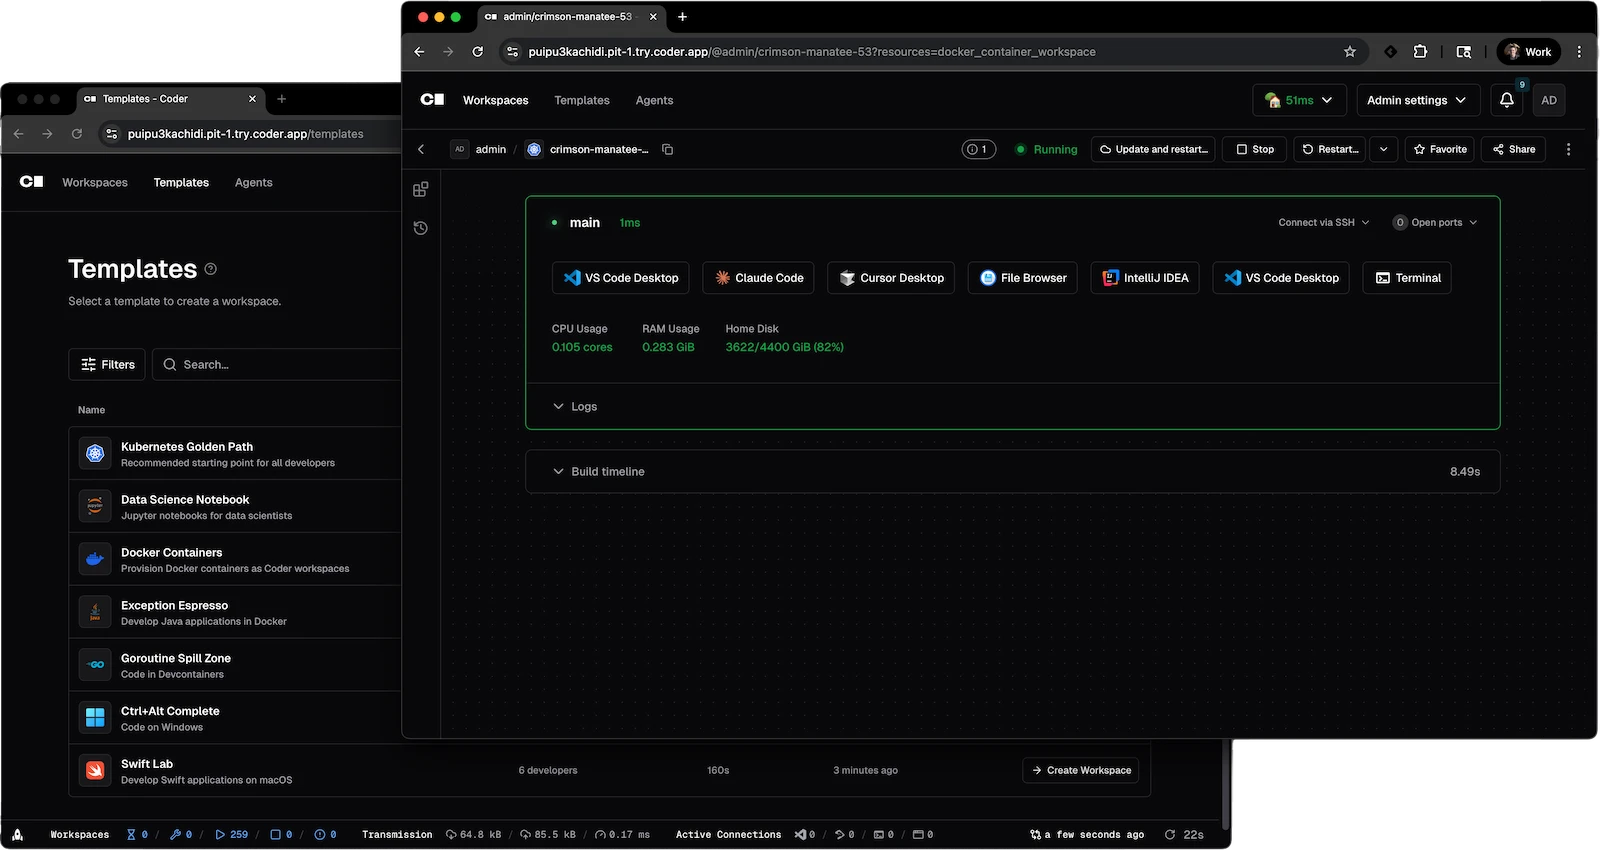This screenshot has width=1600, height=850.
Task: Open Workspaces tab in front window
Action: (495, 100)
